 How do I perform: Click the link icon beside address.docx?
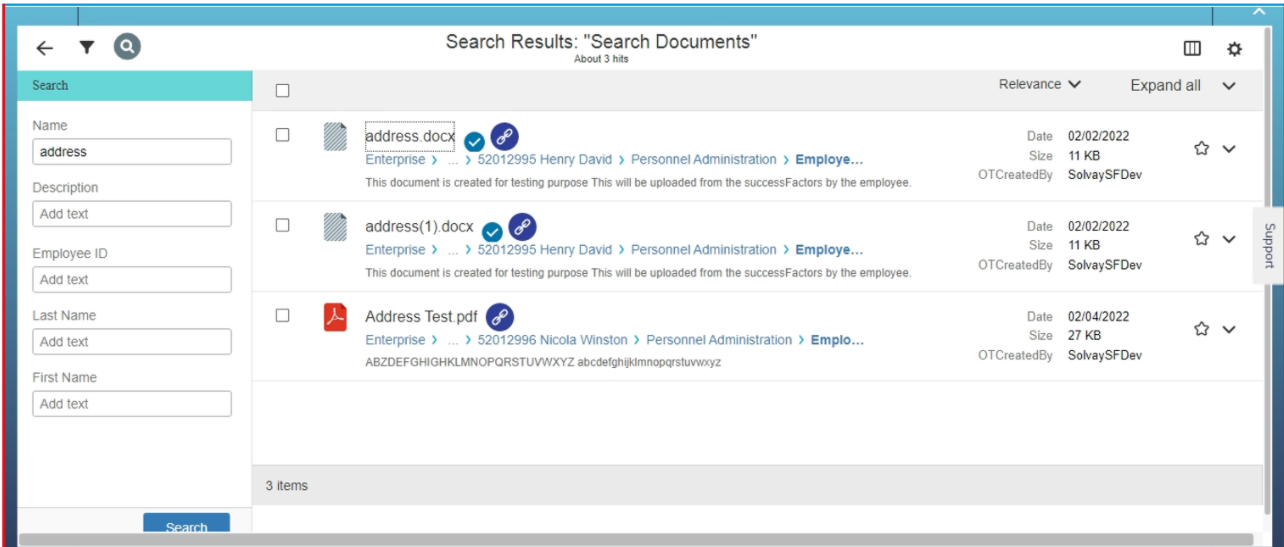[x=505, y=137]
